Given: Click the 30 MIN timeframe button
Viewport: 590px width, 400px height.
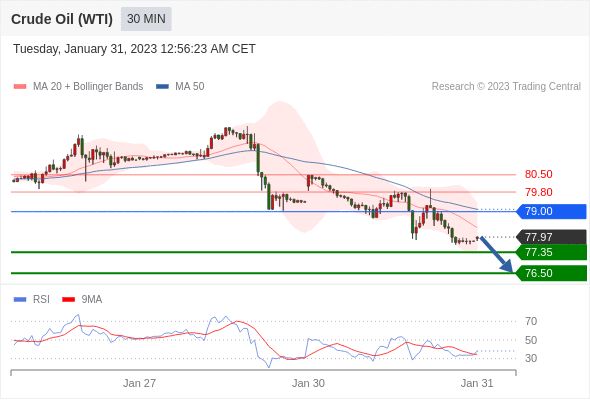Looking at the screenshot, I should (x=146, y=19).
